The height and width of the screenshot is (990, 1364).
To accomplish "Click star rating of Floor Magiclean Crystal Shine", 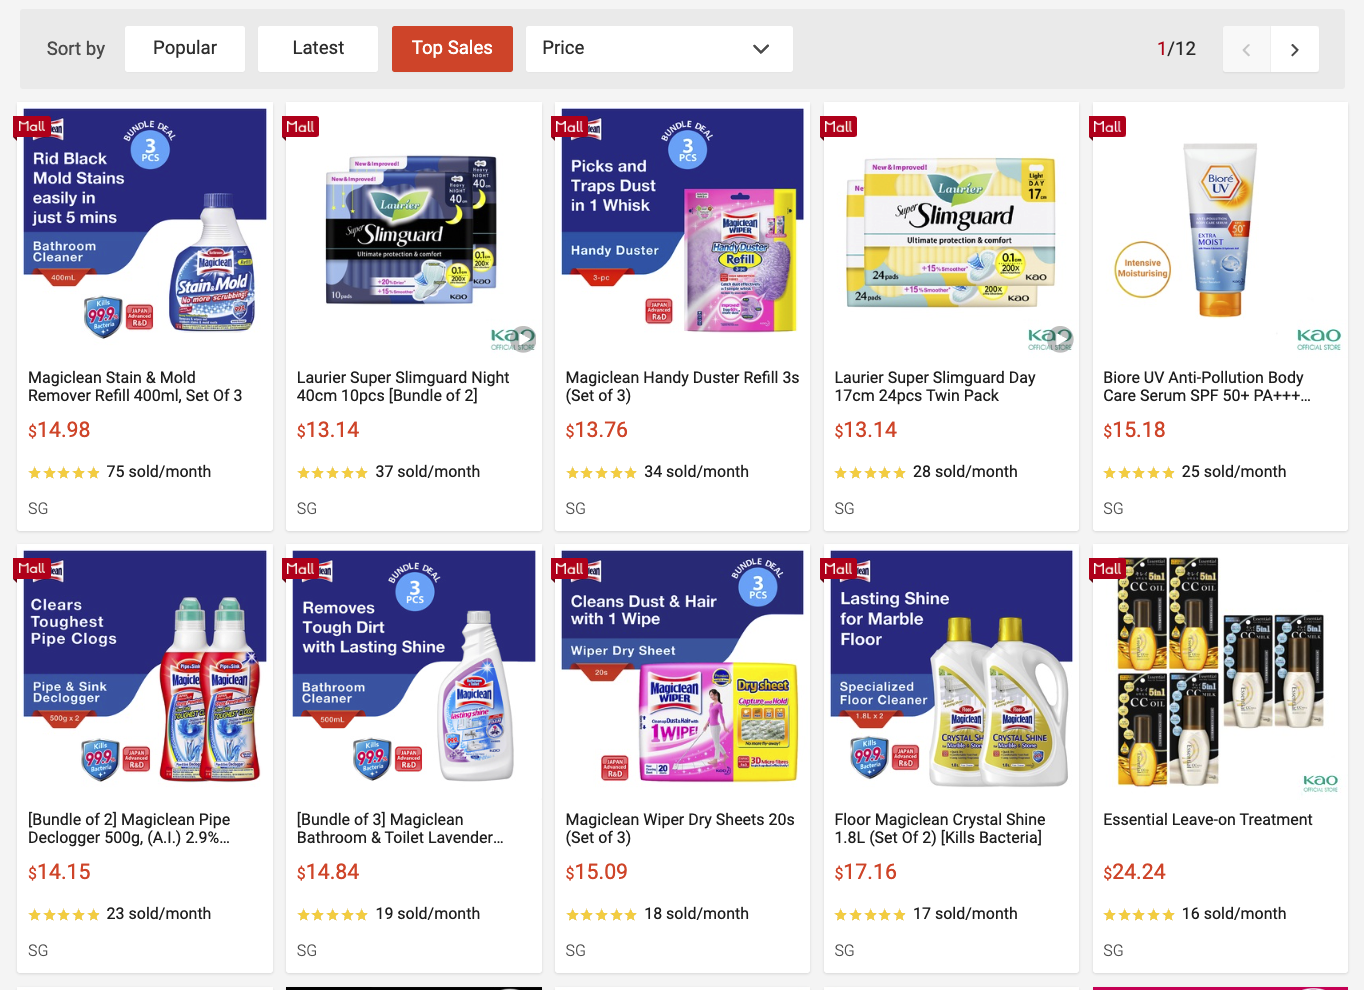I will pos(870,915).
